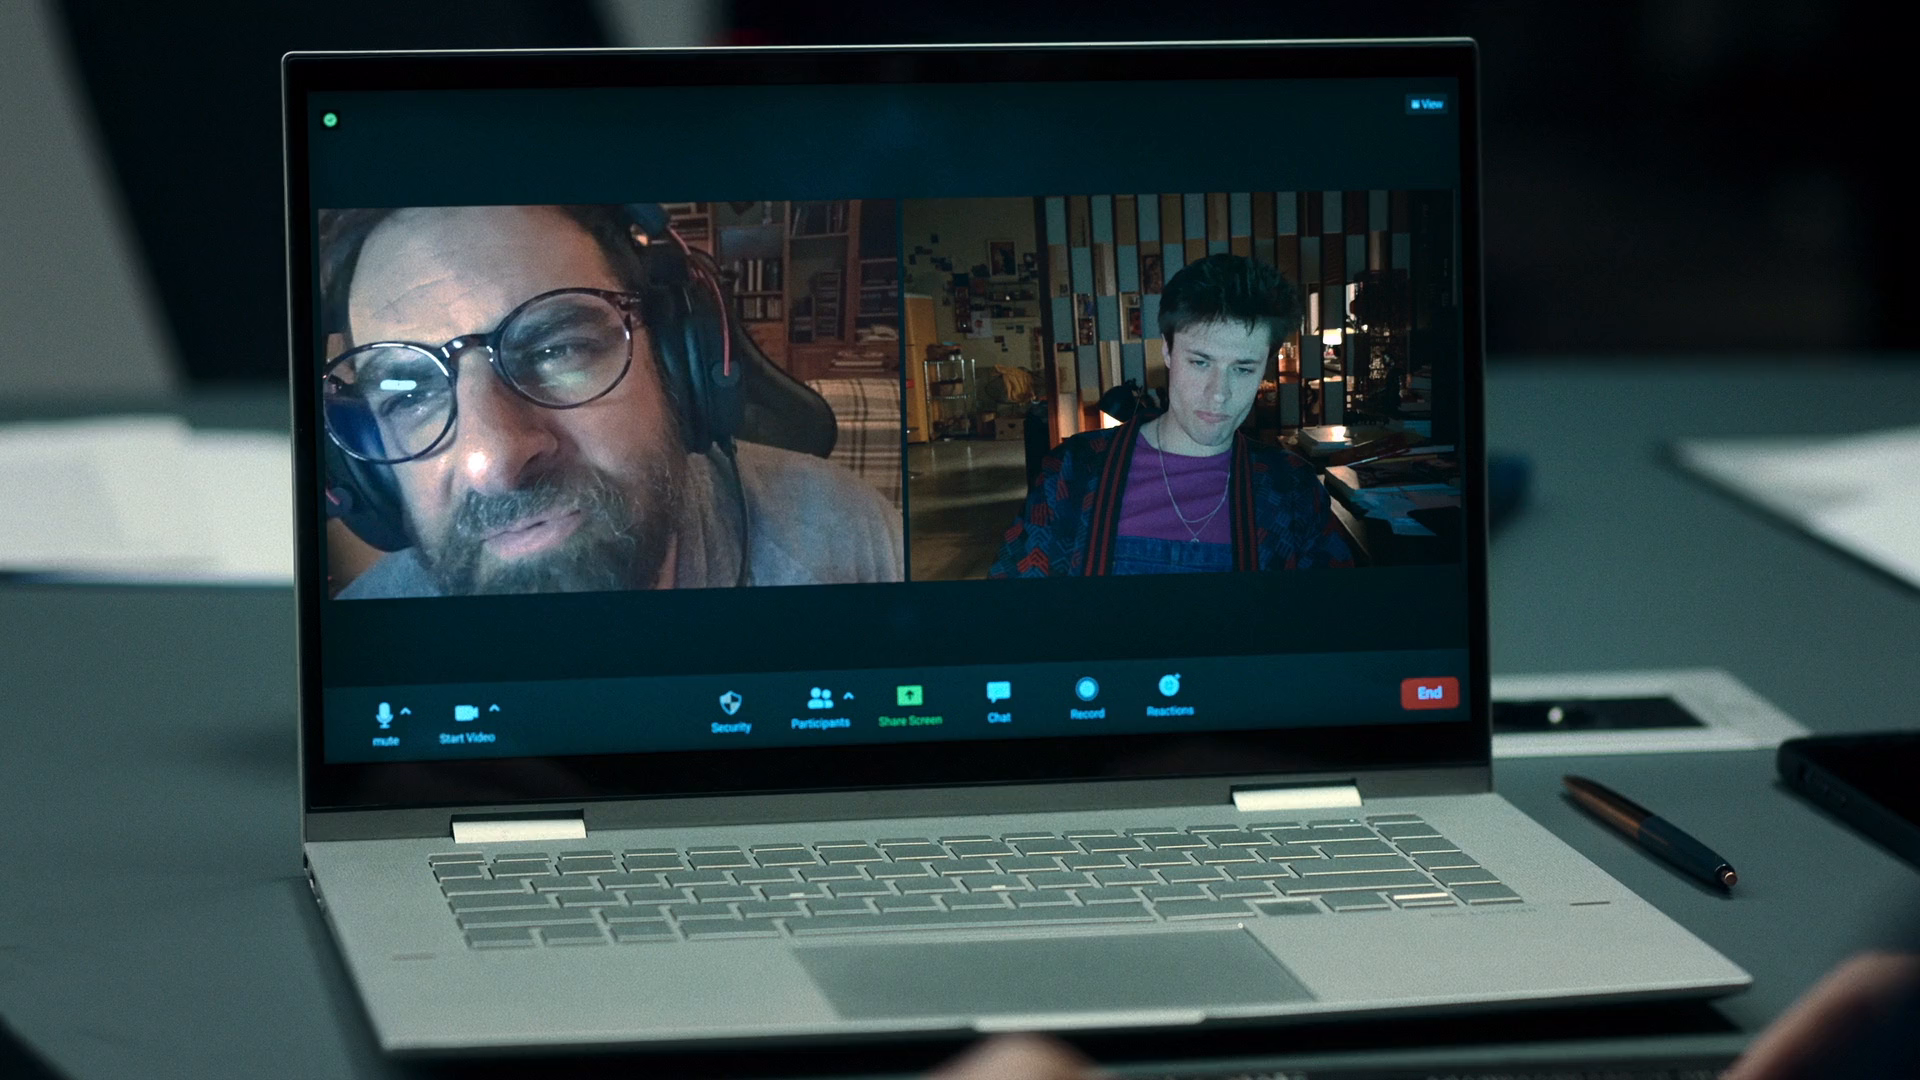
Task: Click the green encryption shield indicator
Action: pyautogui.click(x=331, y=120)
